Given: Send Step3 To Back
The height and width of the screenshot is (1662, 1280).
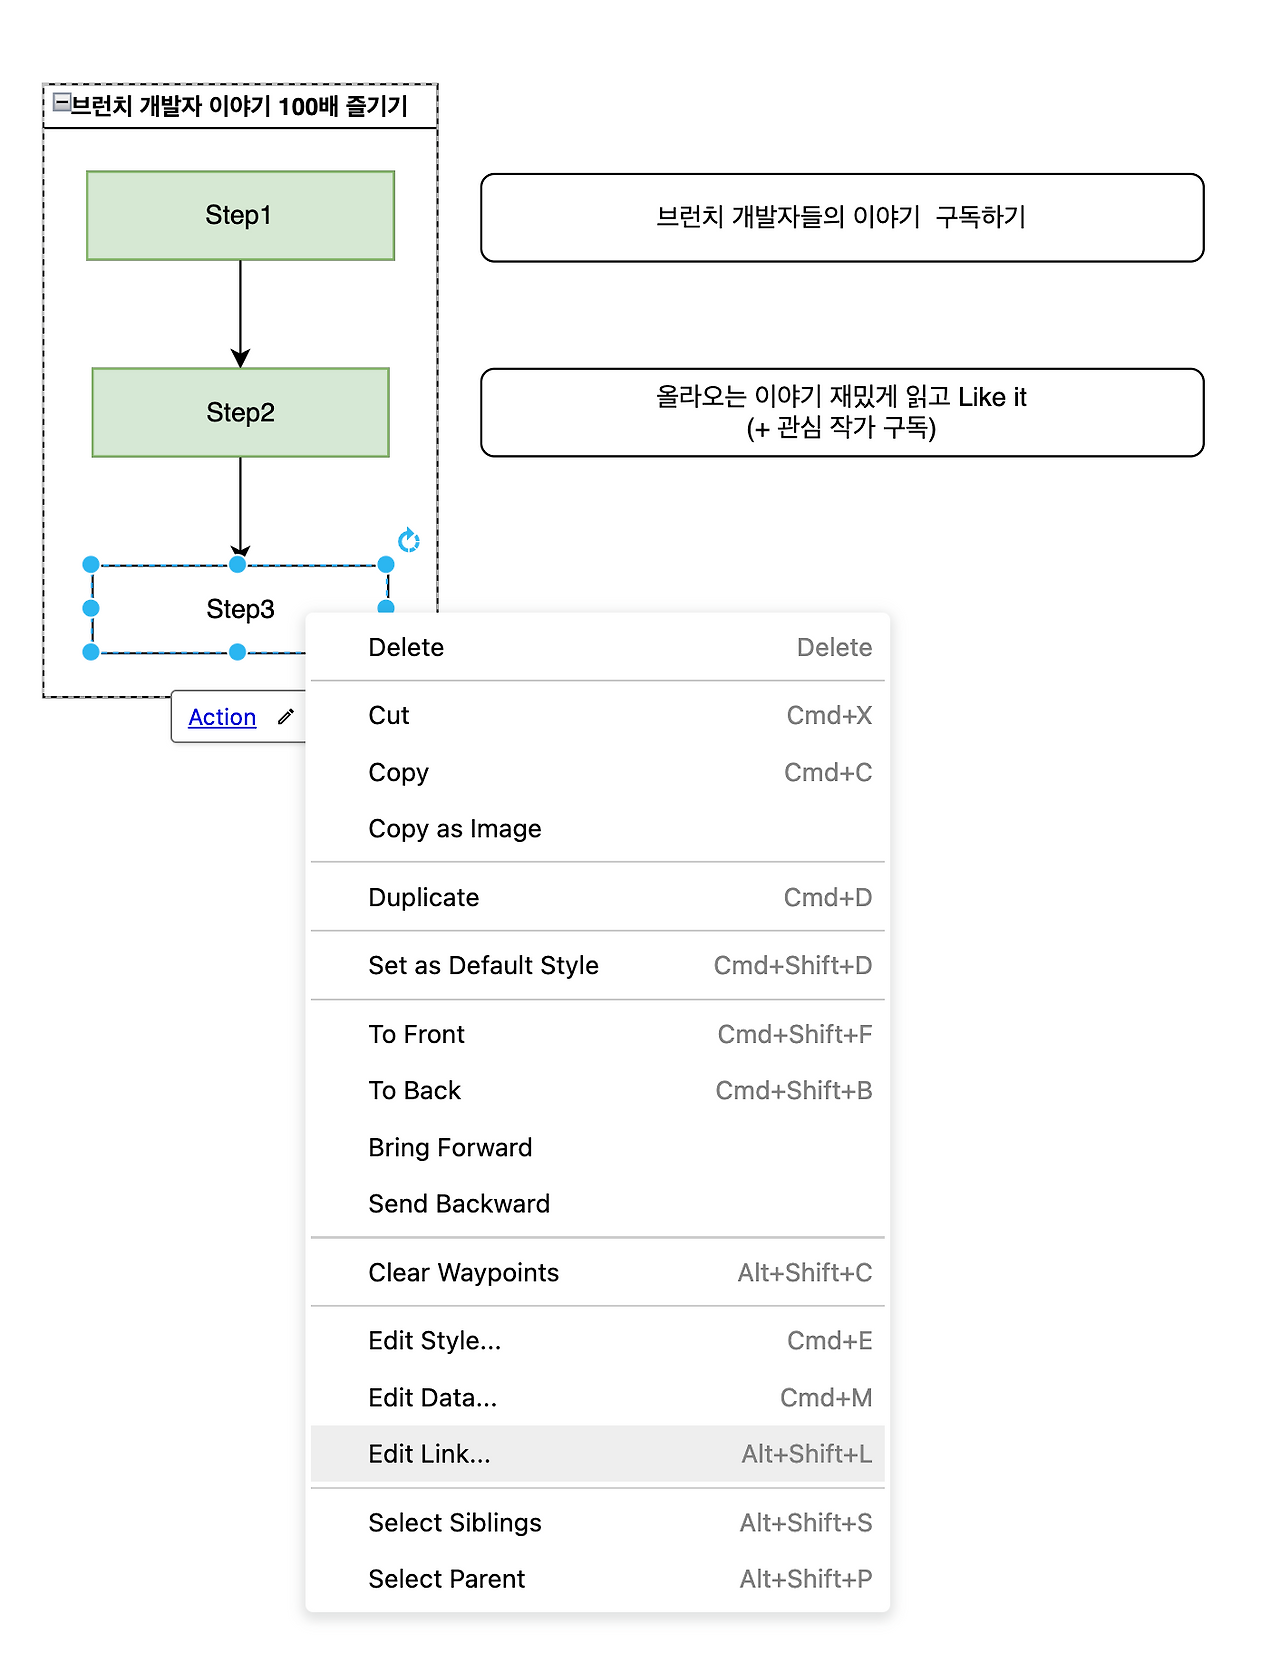Looking at the screenshot, I should pyautogui.click(x=414, y=1090).
